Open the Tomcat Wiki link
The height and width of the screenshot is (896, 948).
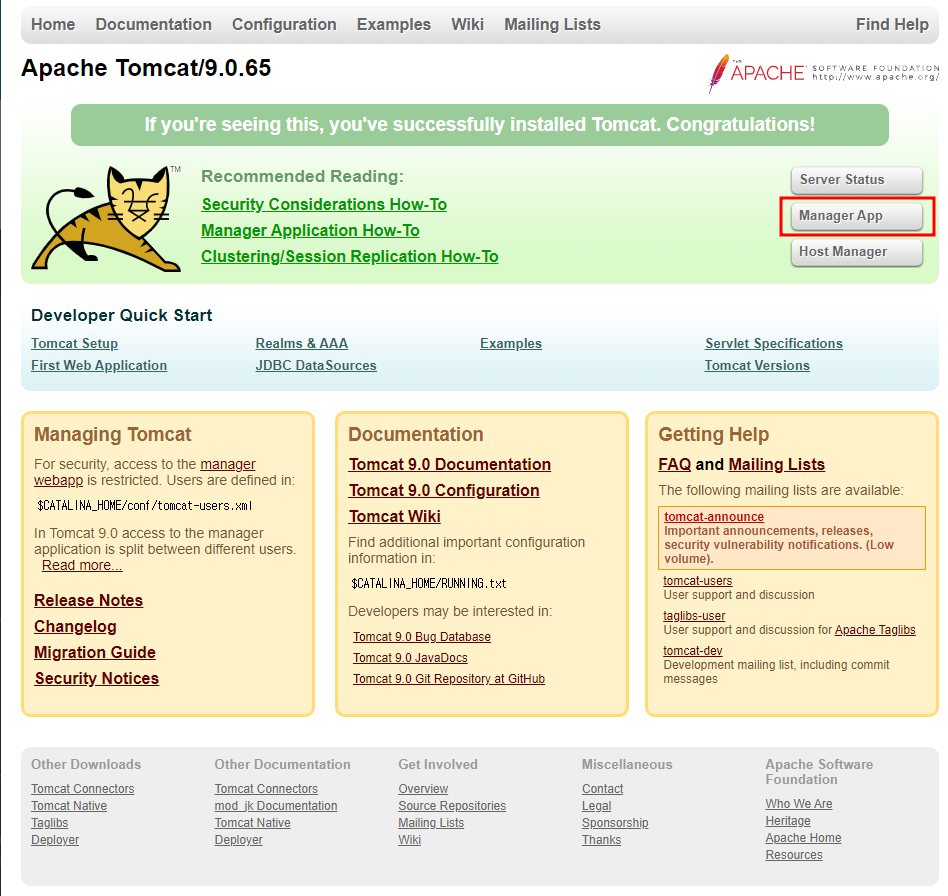click(394, 516)
